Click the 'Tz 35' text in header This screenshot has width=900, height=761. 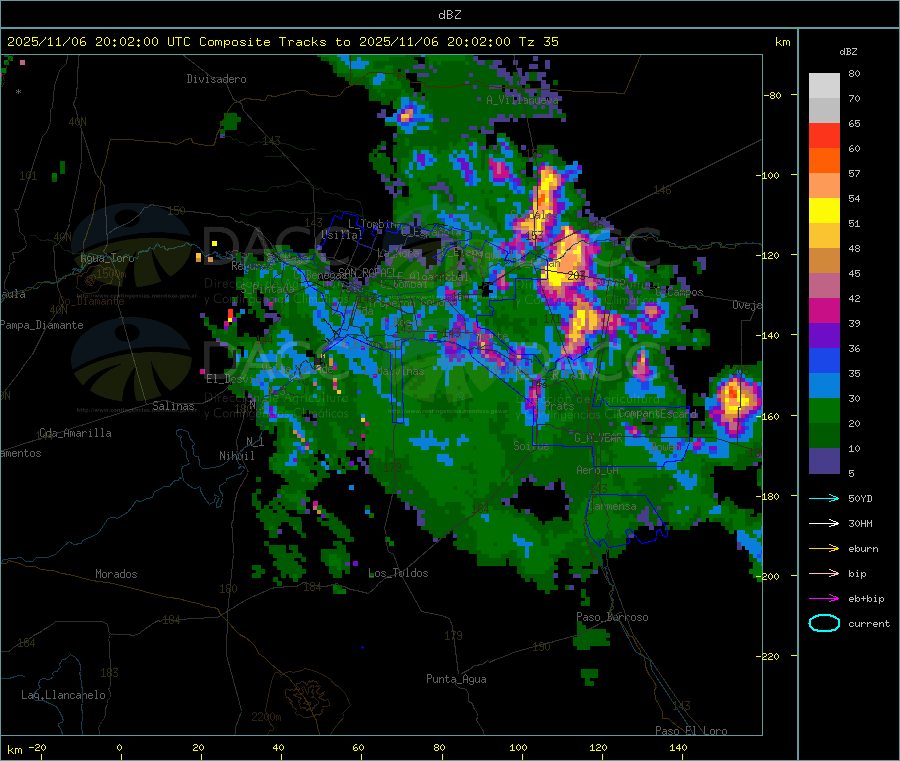[x=538, y=42]
